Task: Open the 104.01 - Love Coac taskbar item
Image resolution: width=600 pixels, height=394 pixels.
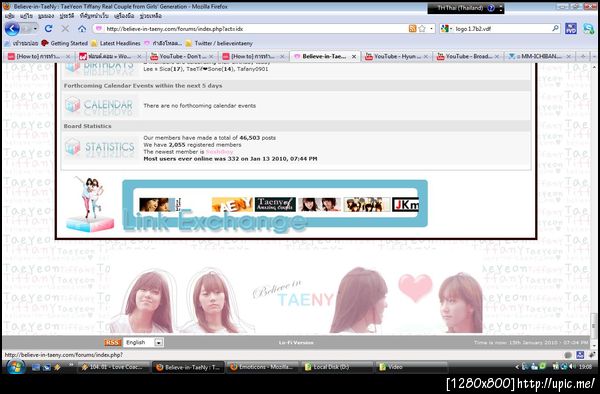Action: point(113,367)
